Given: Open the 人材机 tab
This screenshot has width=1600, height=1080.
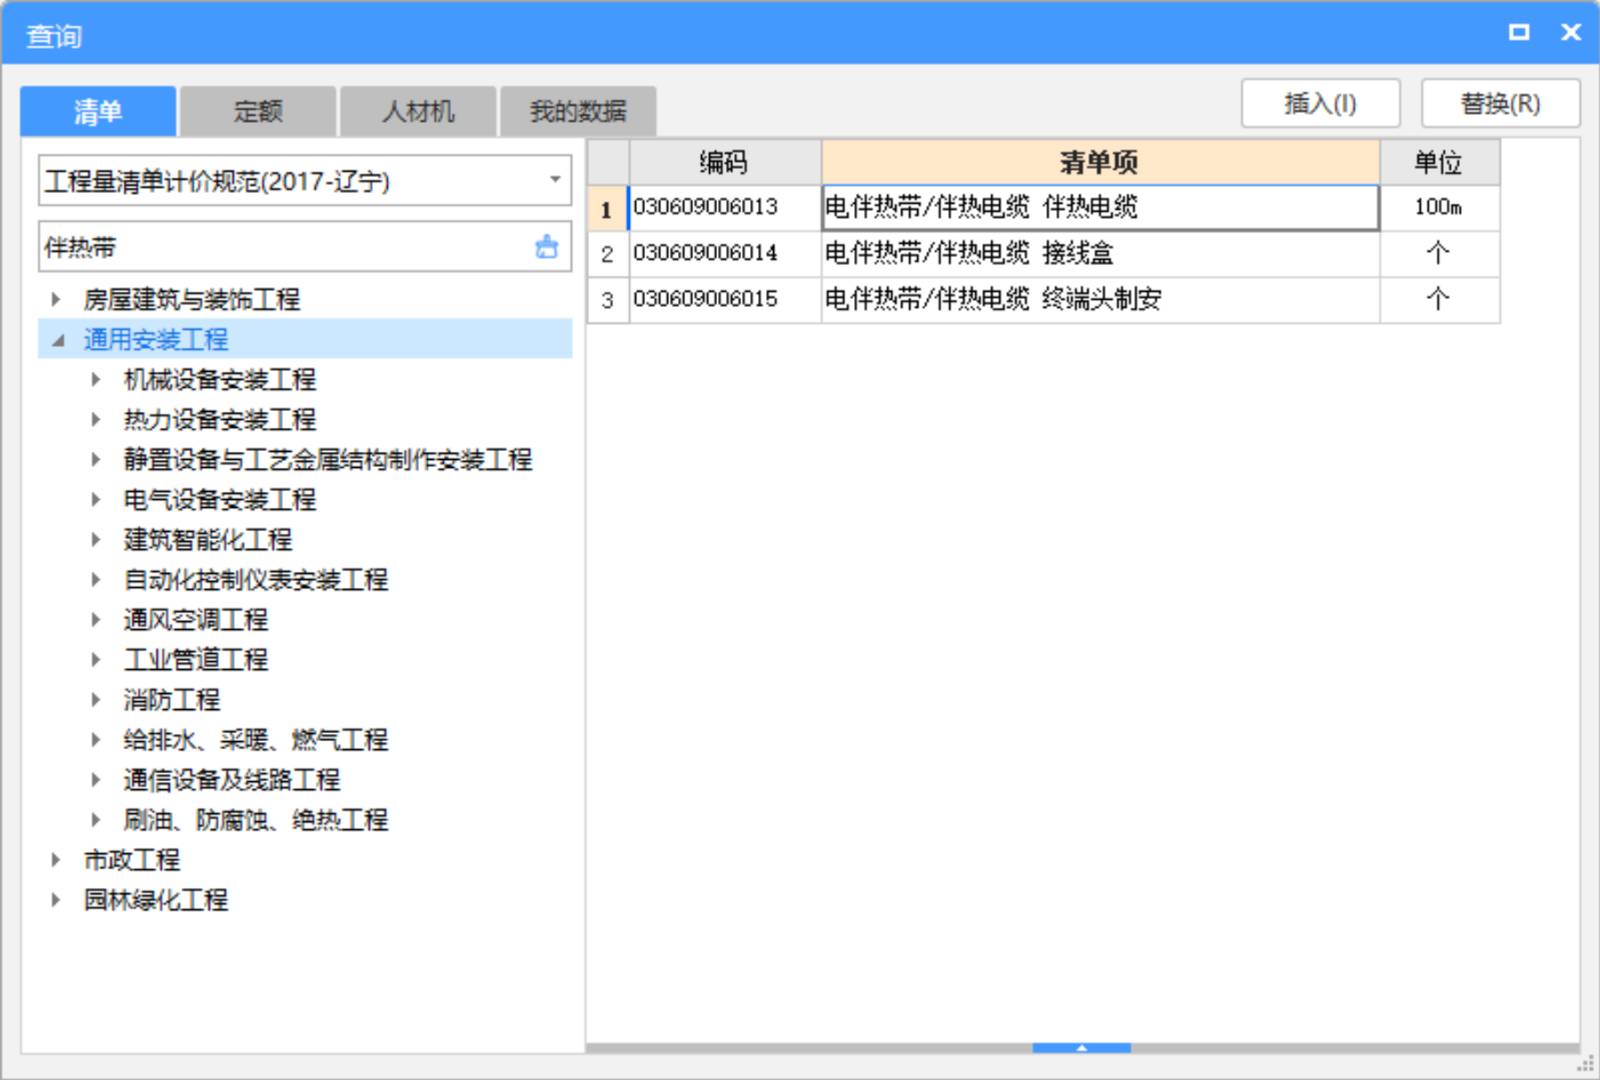Looking at the screenshot, I should click(x=418, y=111).
